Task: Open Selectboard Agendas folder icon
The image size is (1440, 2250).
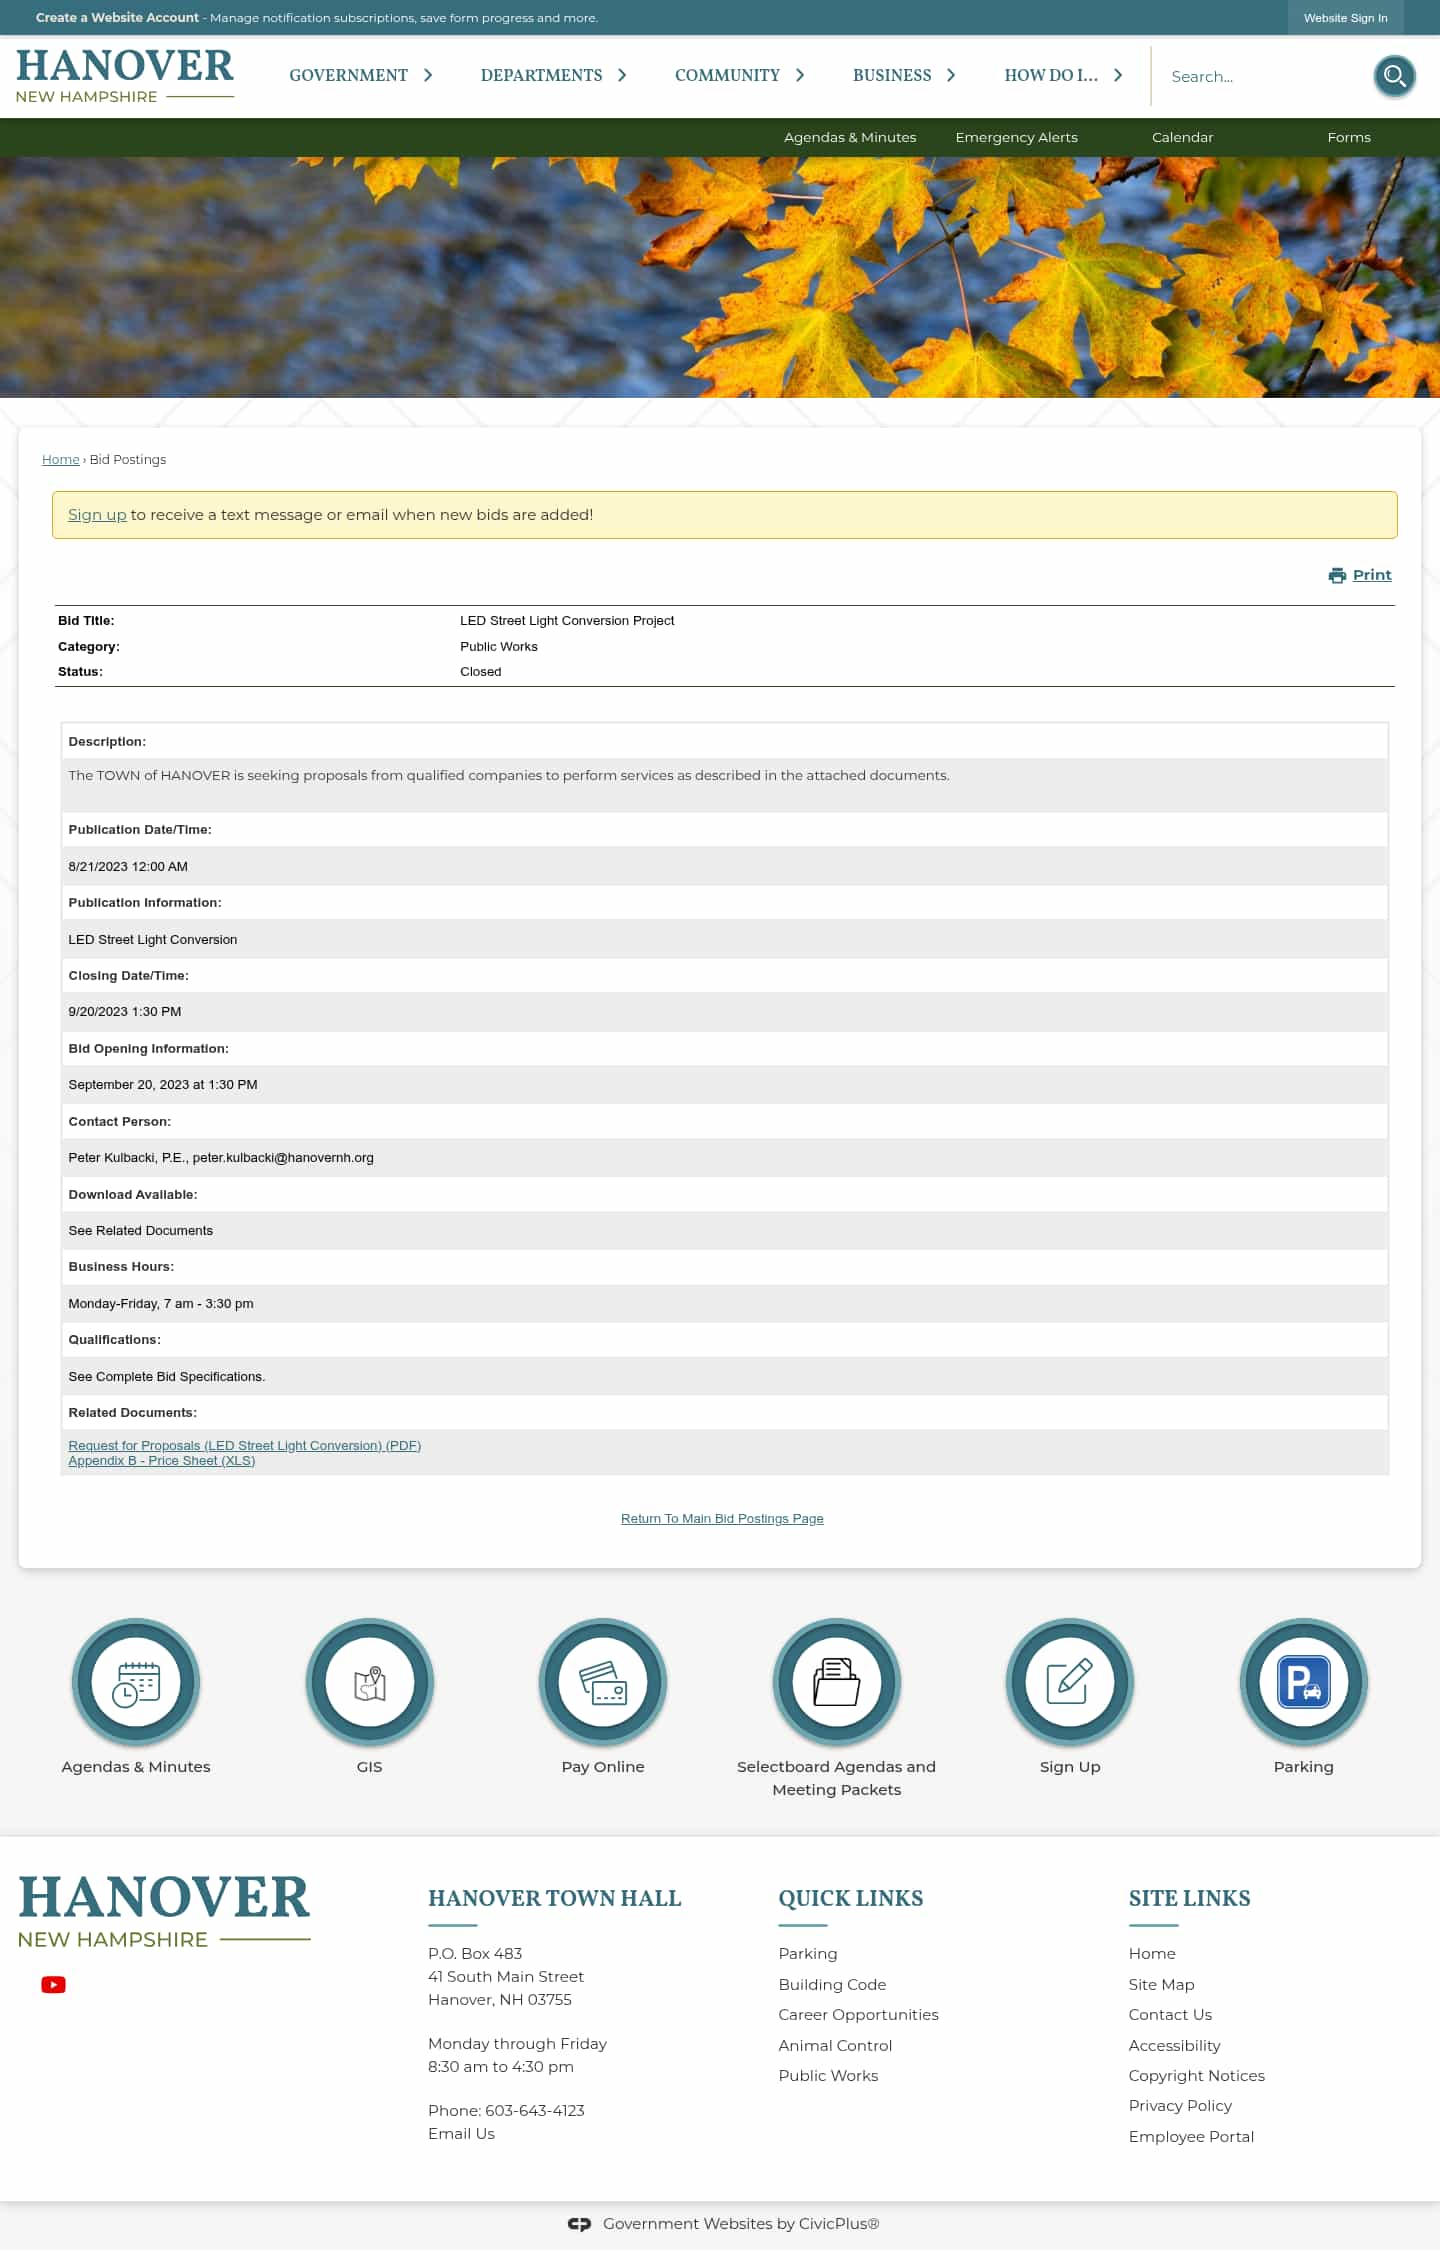Action: [x=837, y=1683]
